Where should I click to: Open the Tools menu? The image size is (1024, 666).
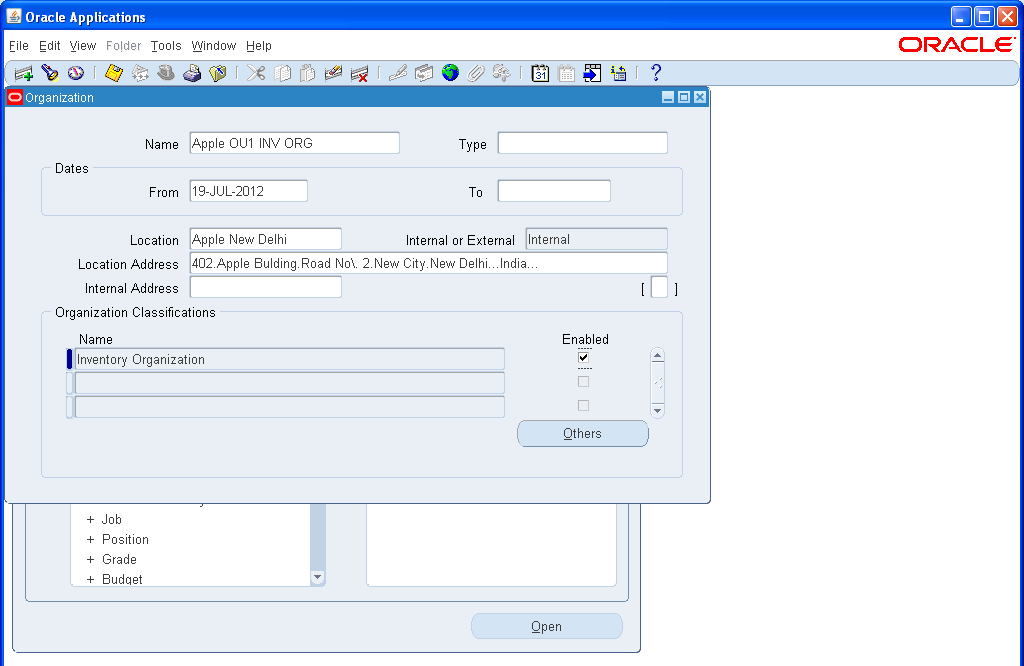[166, 46]
